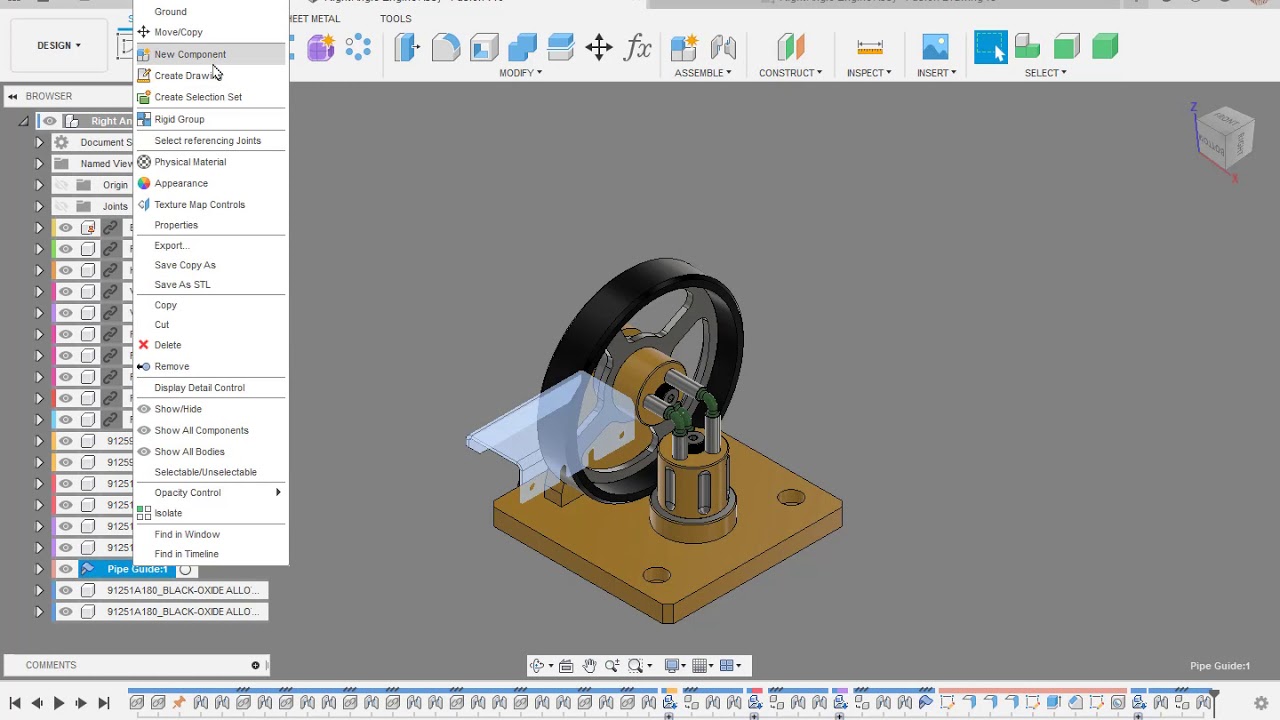Click the Grid and Snaps icon

pyautogui.click(x=699, y=666)
